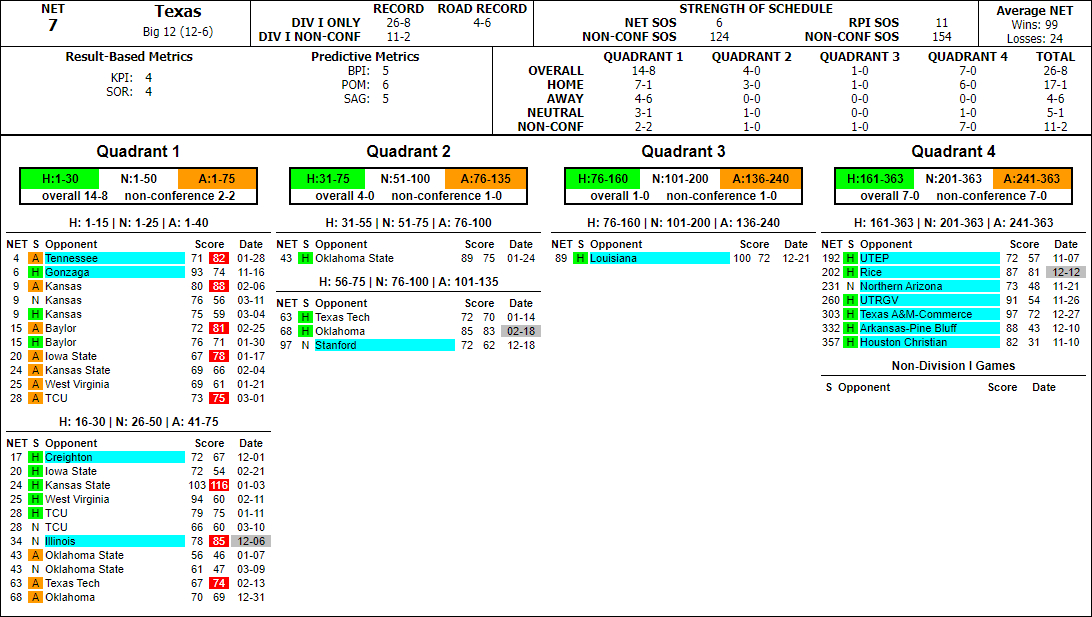Select the Gonzaga opponent entry
This screenshot has height=617, width=1092.
114,272
